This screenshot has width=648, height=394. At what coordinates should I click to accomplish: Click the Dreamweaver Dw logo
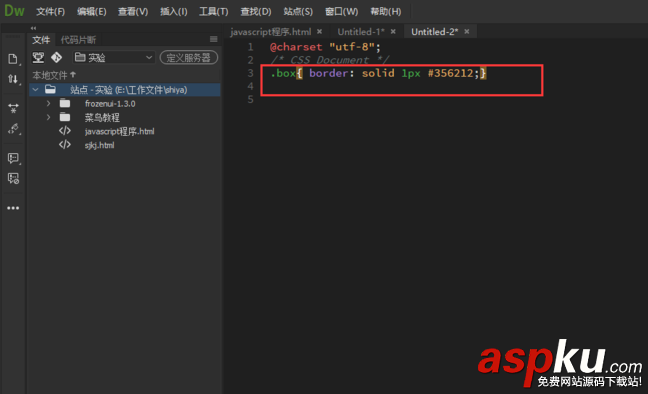click(x=14, y=11)
